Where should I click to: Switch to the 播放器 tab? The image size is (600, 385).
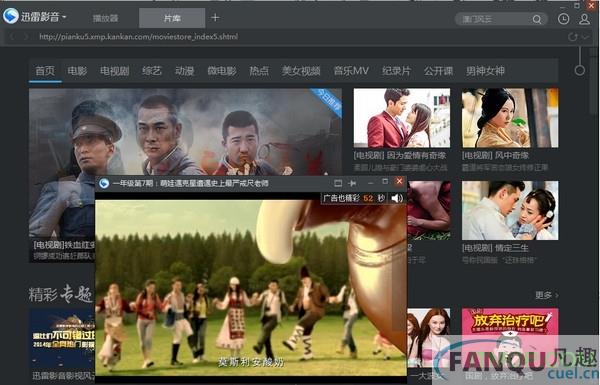(x=105, y=18)
